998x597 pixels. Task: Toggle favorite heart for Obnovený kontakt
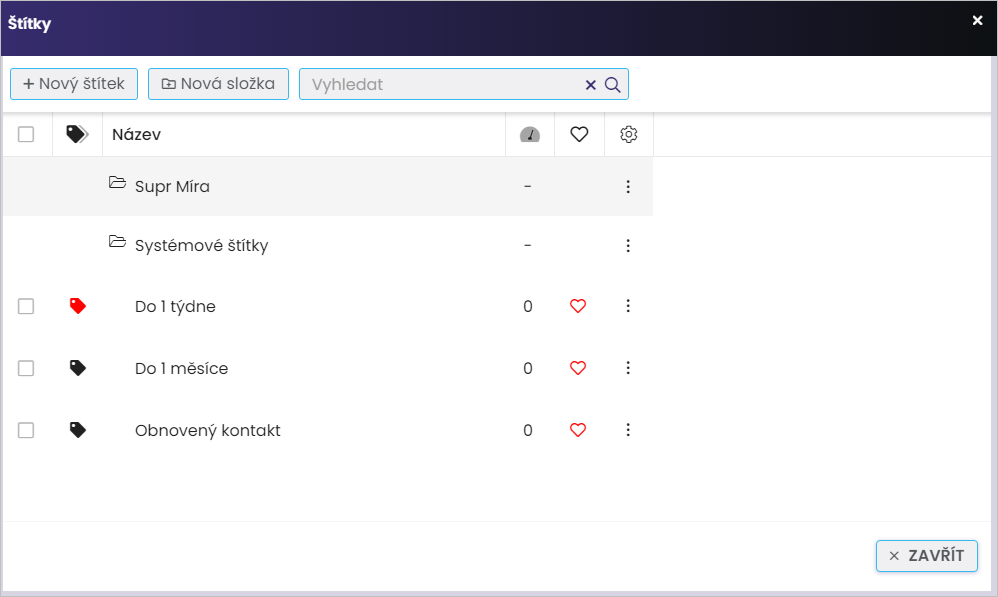pyautogui.click(x=577, y=430)
